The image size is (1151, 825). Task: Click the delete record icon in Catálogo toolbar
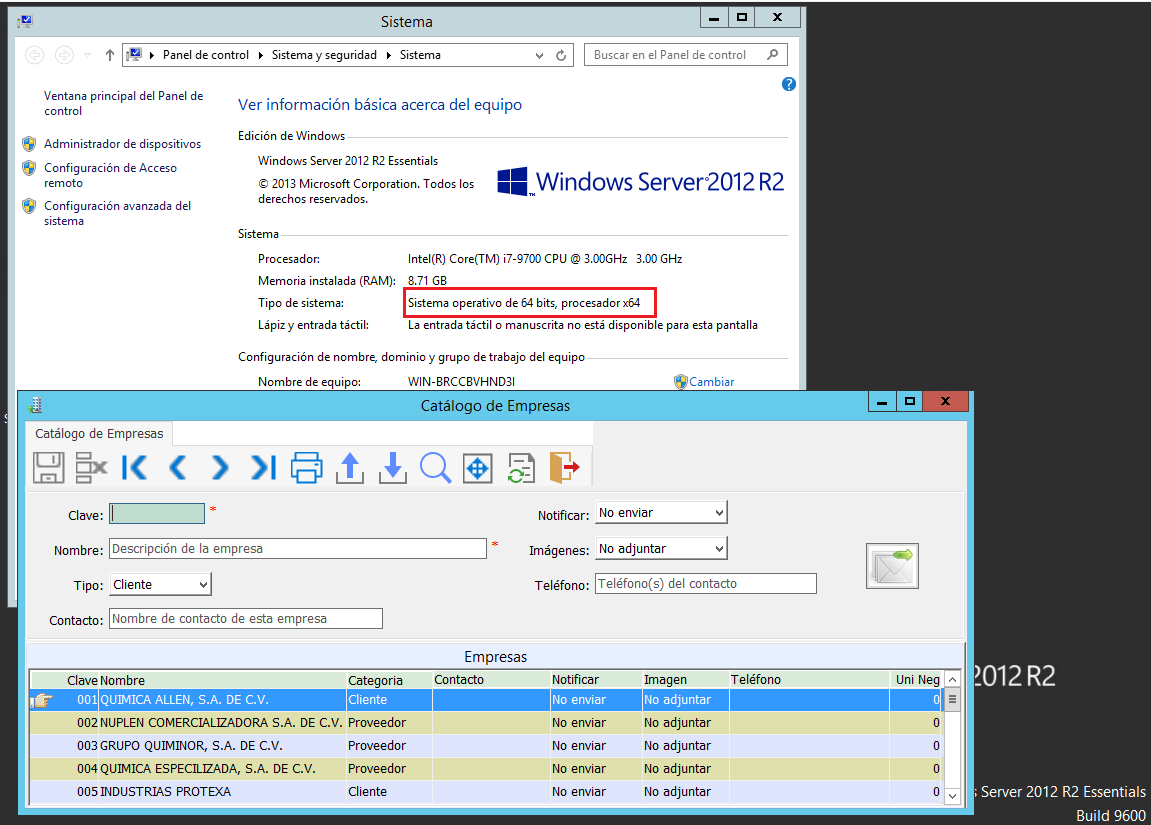click(x=91, y=468)
